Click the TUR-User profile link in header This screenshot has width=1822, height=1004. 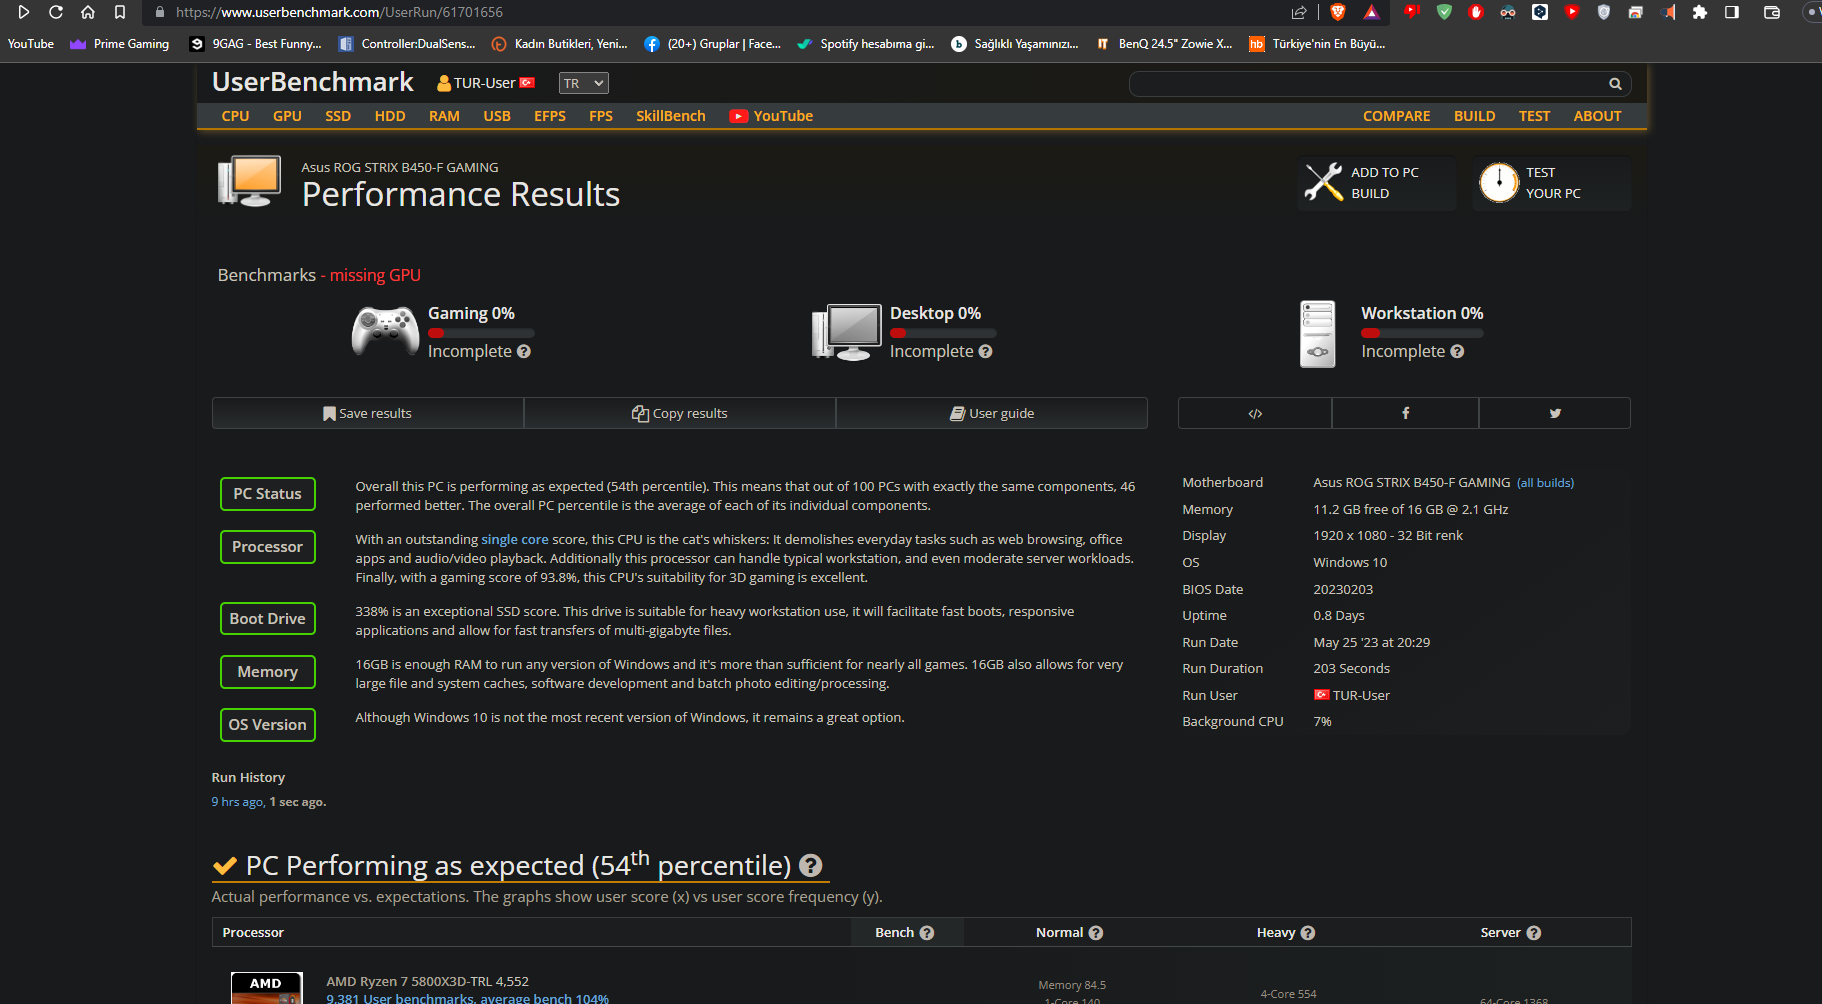[x=486, y=83]
